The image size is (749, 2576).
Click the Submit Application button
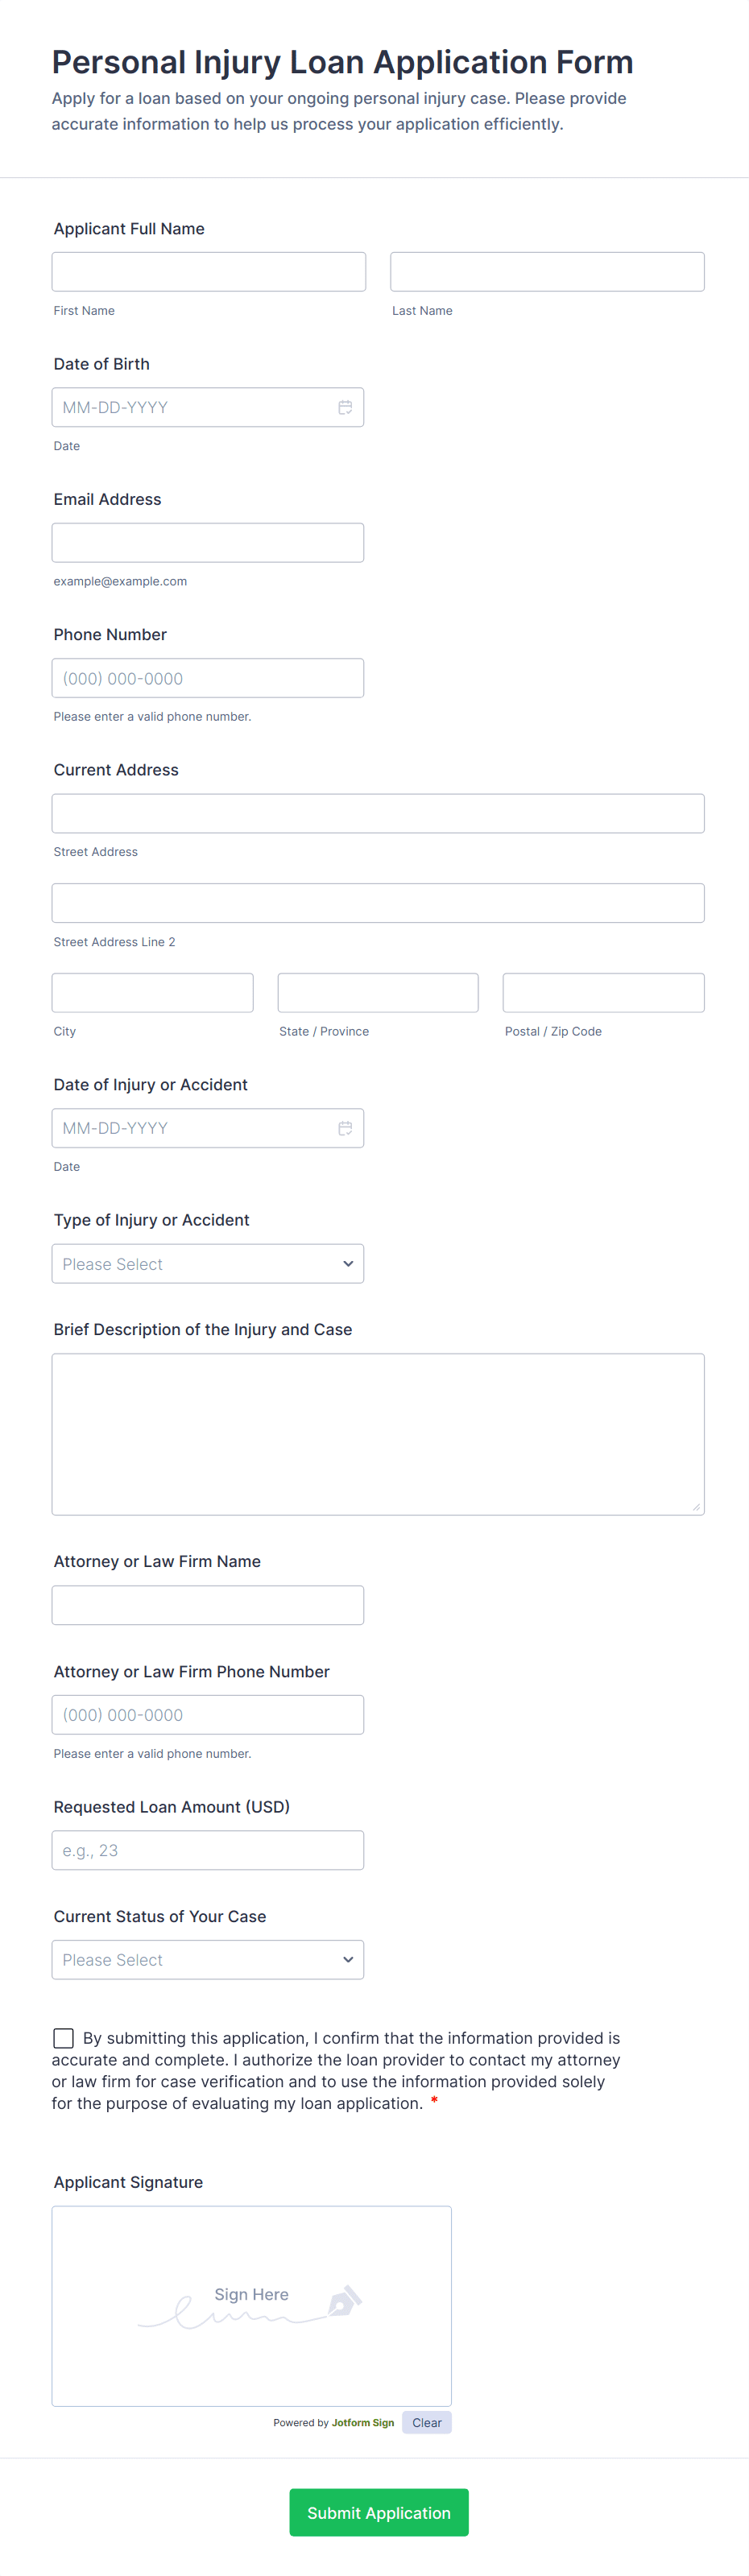[x=378, y=2512]
